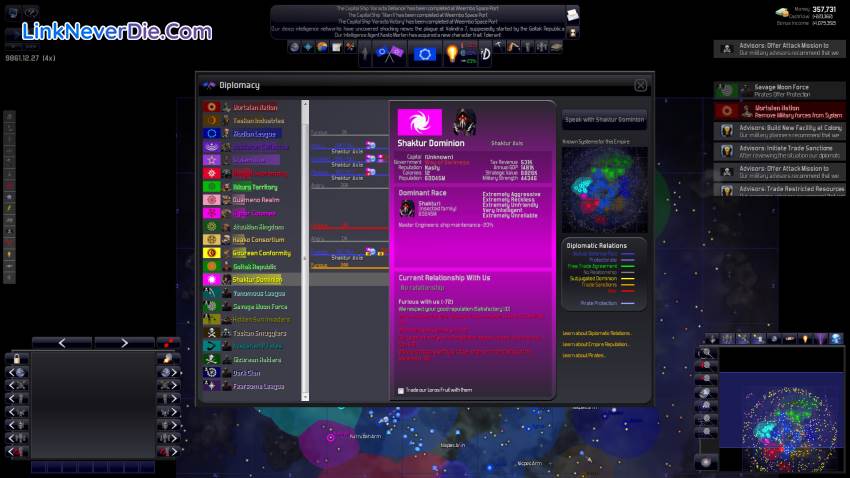Select Fearsome League pirate faction
This screenshot has height=478, width=850.
click(252, 386)
